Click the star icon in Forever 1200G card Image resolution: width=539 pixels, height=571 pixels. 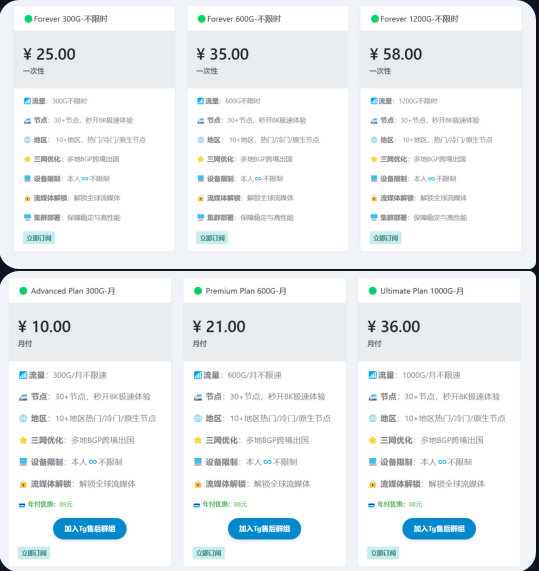coord(374,159)
